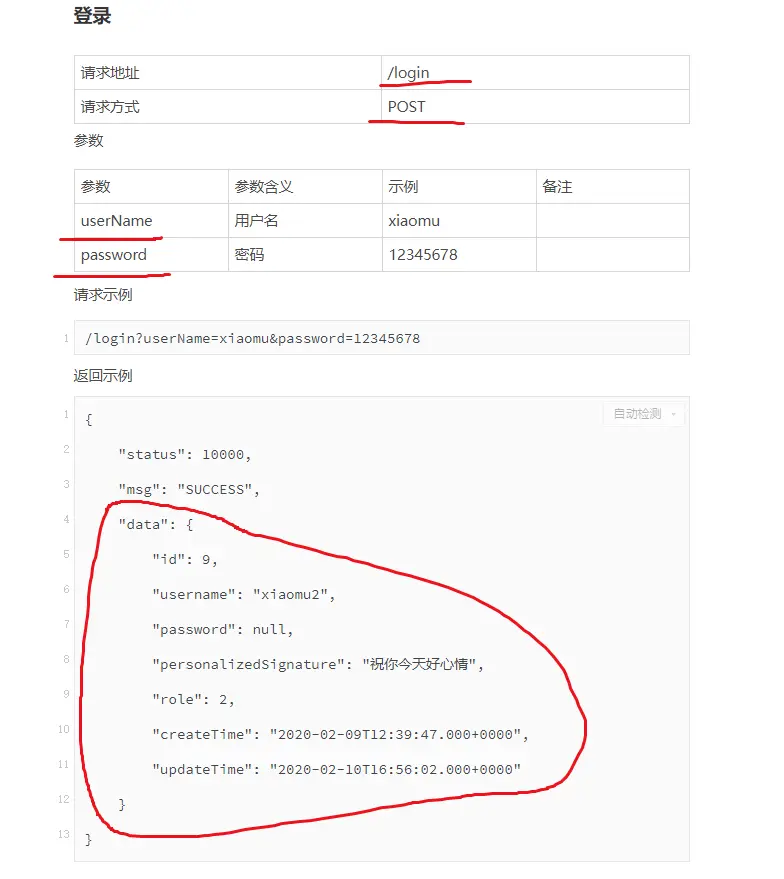Open the 自动检测 language dropdown
This screenshot has height=879, width=784.
644,414
